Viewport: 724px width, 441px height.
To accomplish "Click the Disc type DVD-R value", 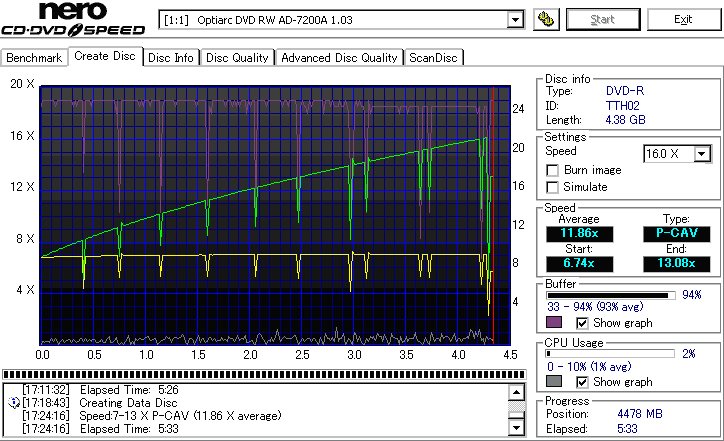I will [x=625, y=91].
